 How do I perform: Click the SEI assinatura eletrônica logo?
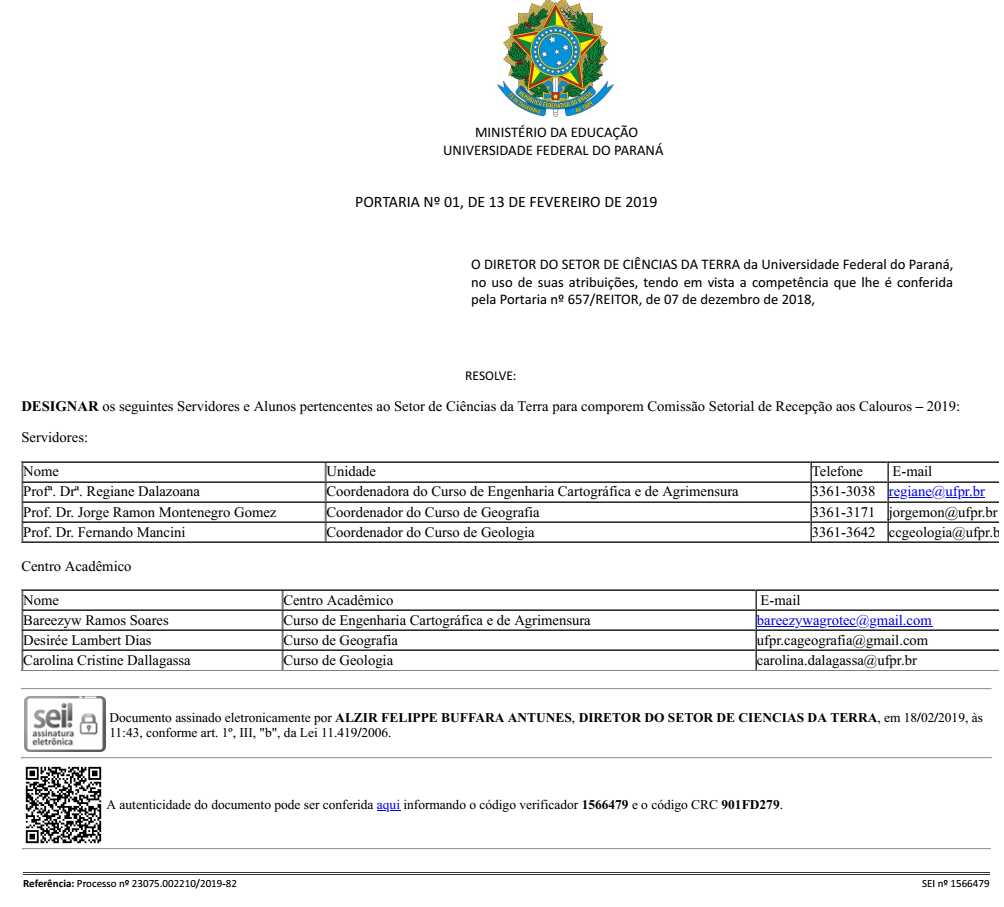[65, 724]
